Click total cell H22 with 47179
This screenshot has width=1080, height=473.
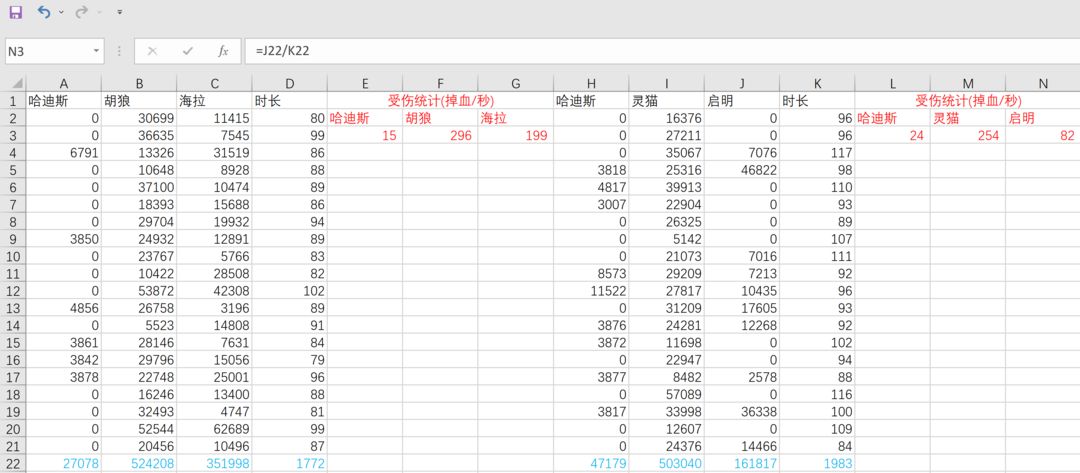(x=591, y=463)
